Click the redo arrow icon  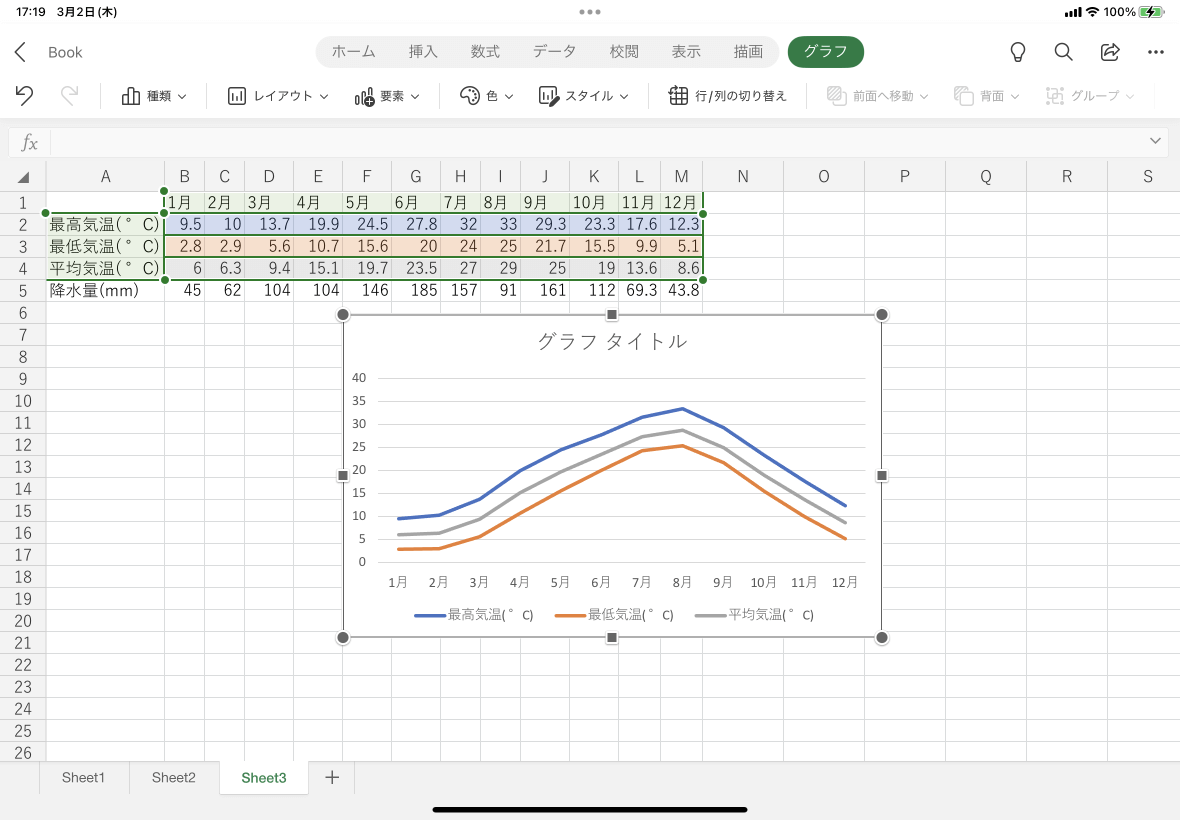[x=69, y=96]
